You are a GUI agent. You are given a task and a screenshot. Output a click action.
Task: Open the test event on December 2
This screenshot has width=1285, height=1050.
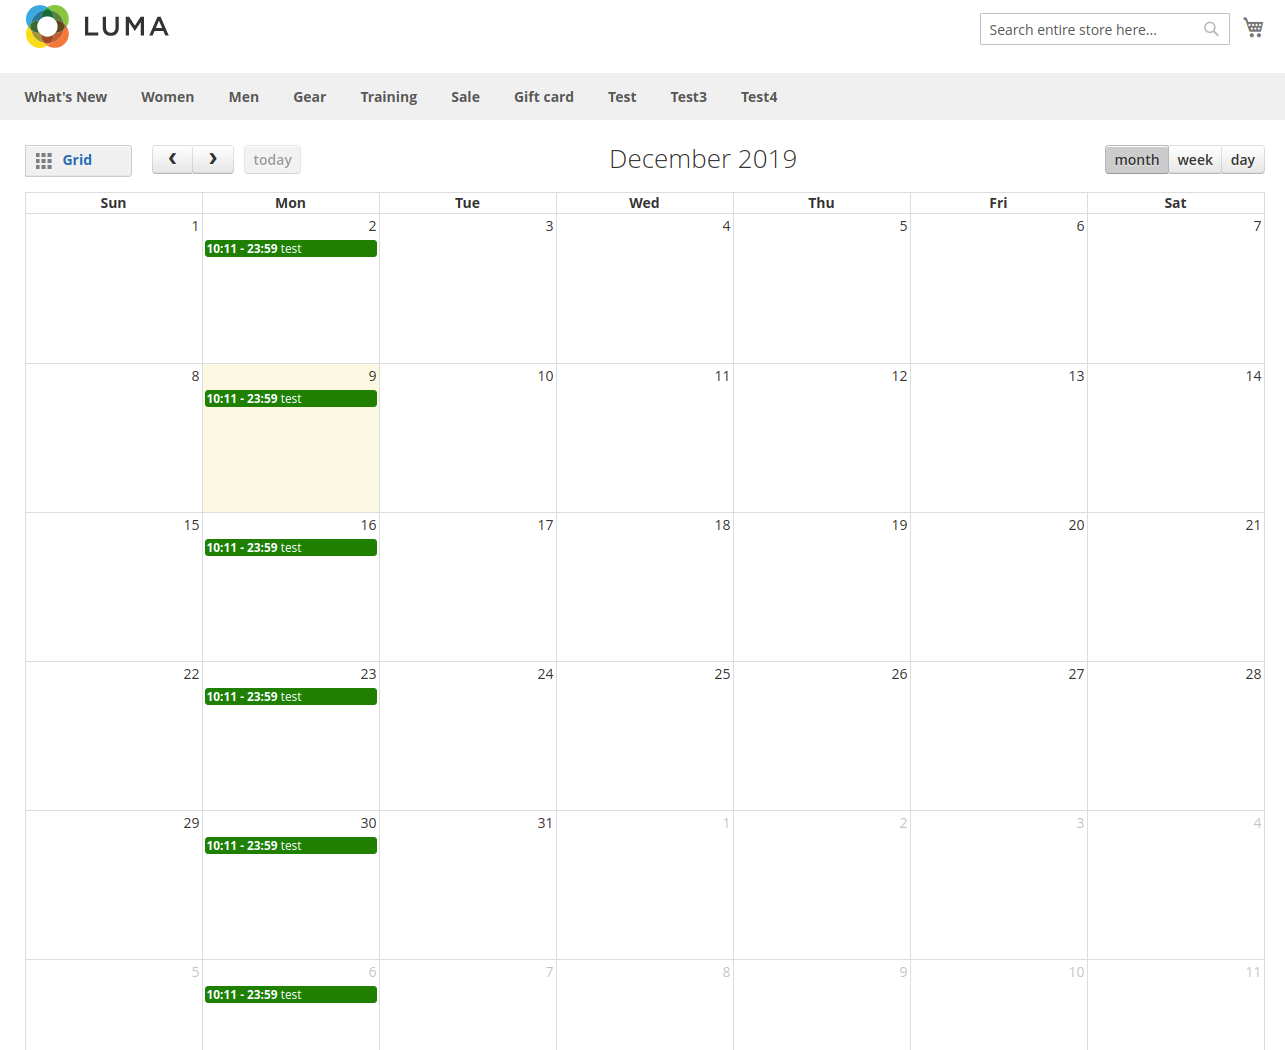tap(290, 249)
